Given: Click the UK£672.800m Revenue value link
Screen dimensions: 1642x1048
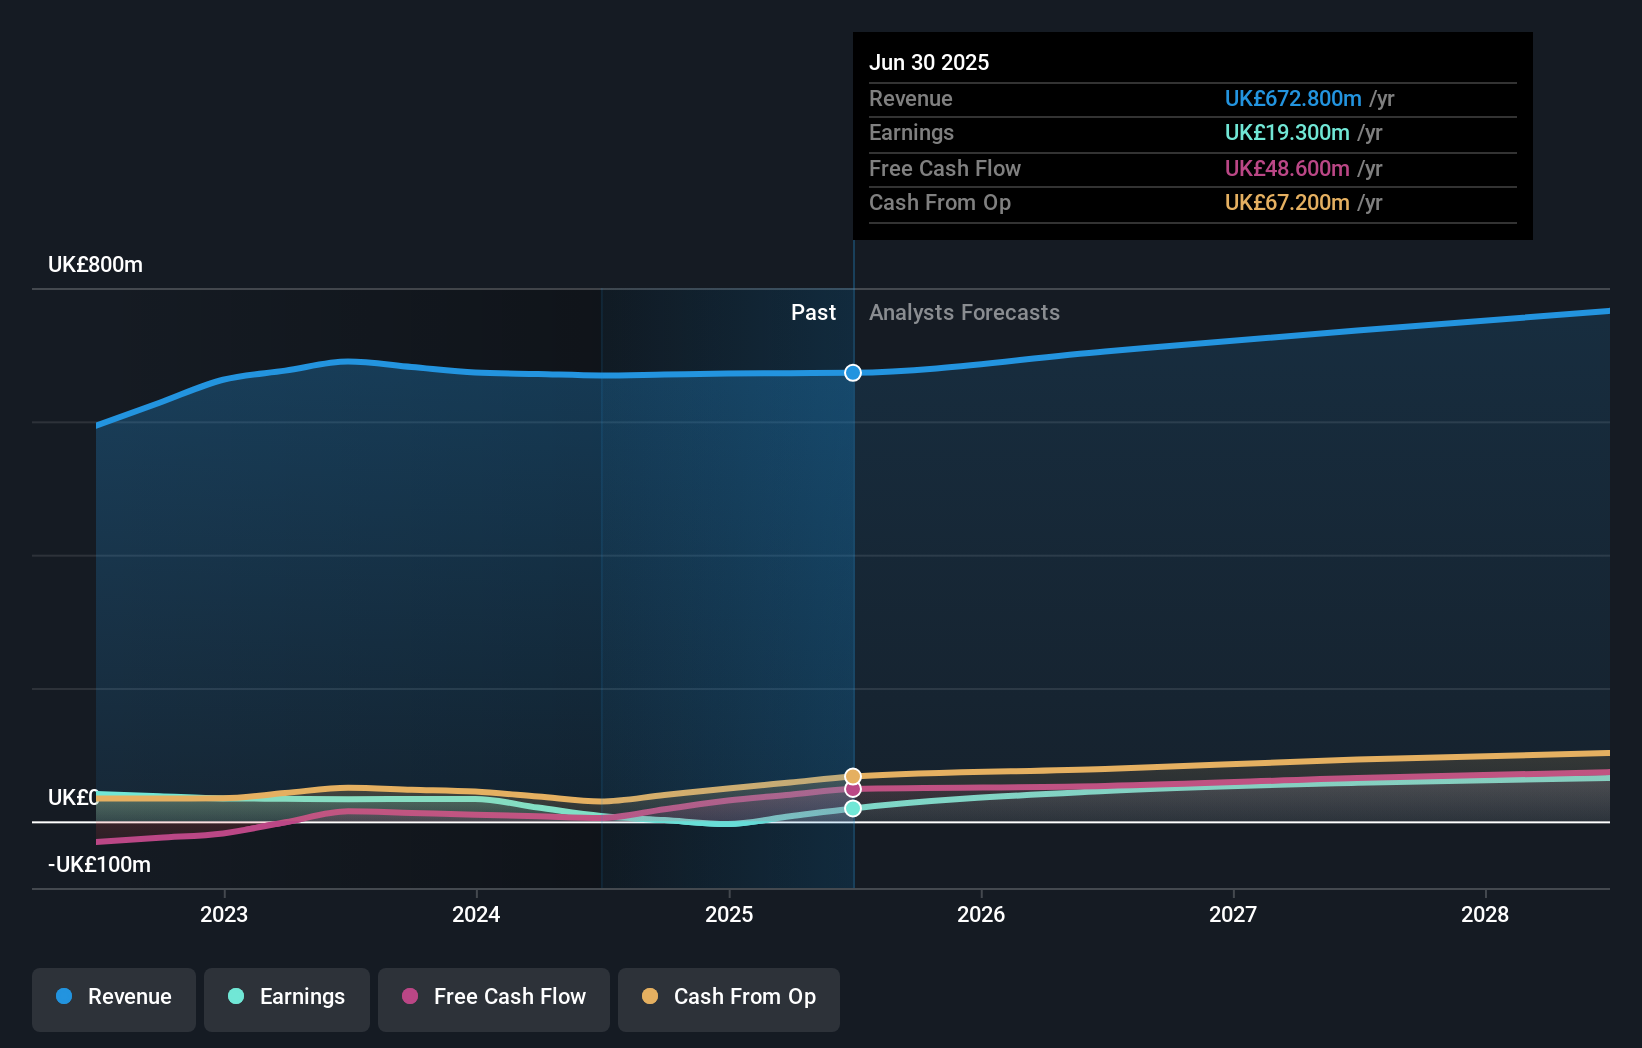Looking at the screenshot, I should click(1293, 98).
